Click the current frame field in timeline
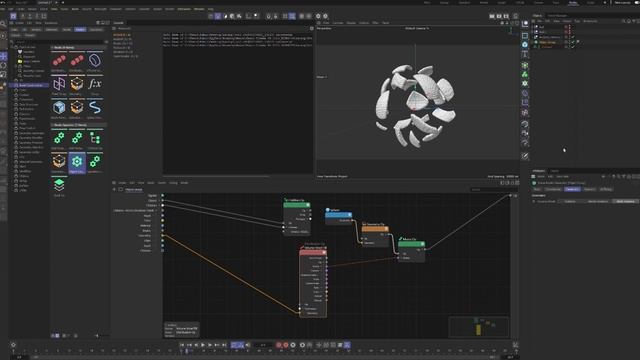This screenshot has height=360, width=640. click(x=263, y=345)
